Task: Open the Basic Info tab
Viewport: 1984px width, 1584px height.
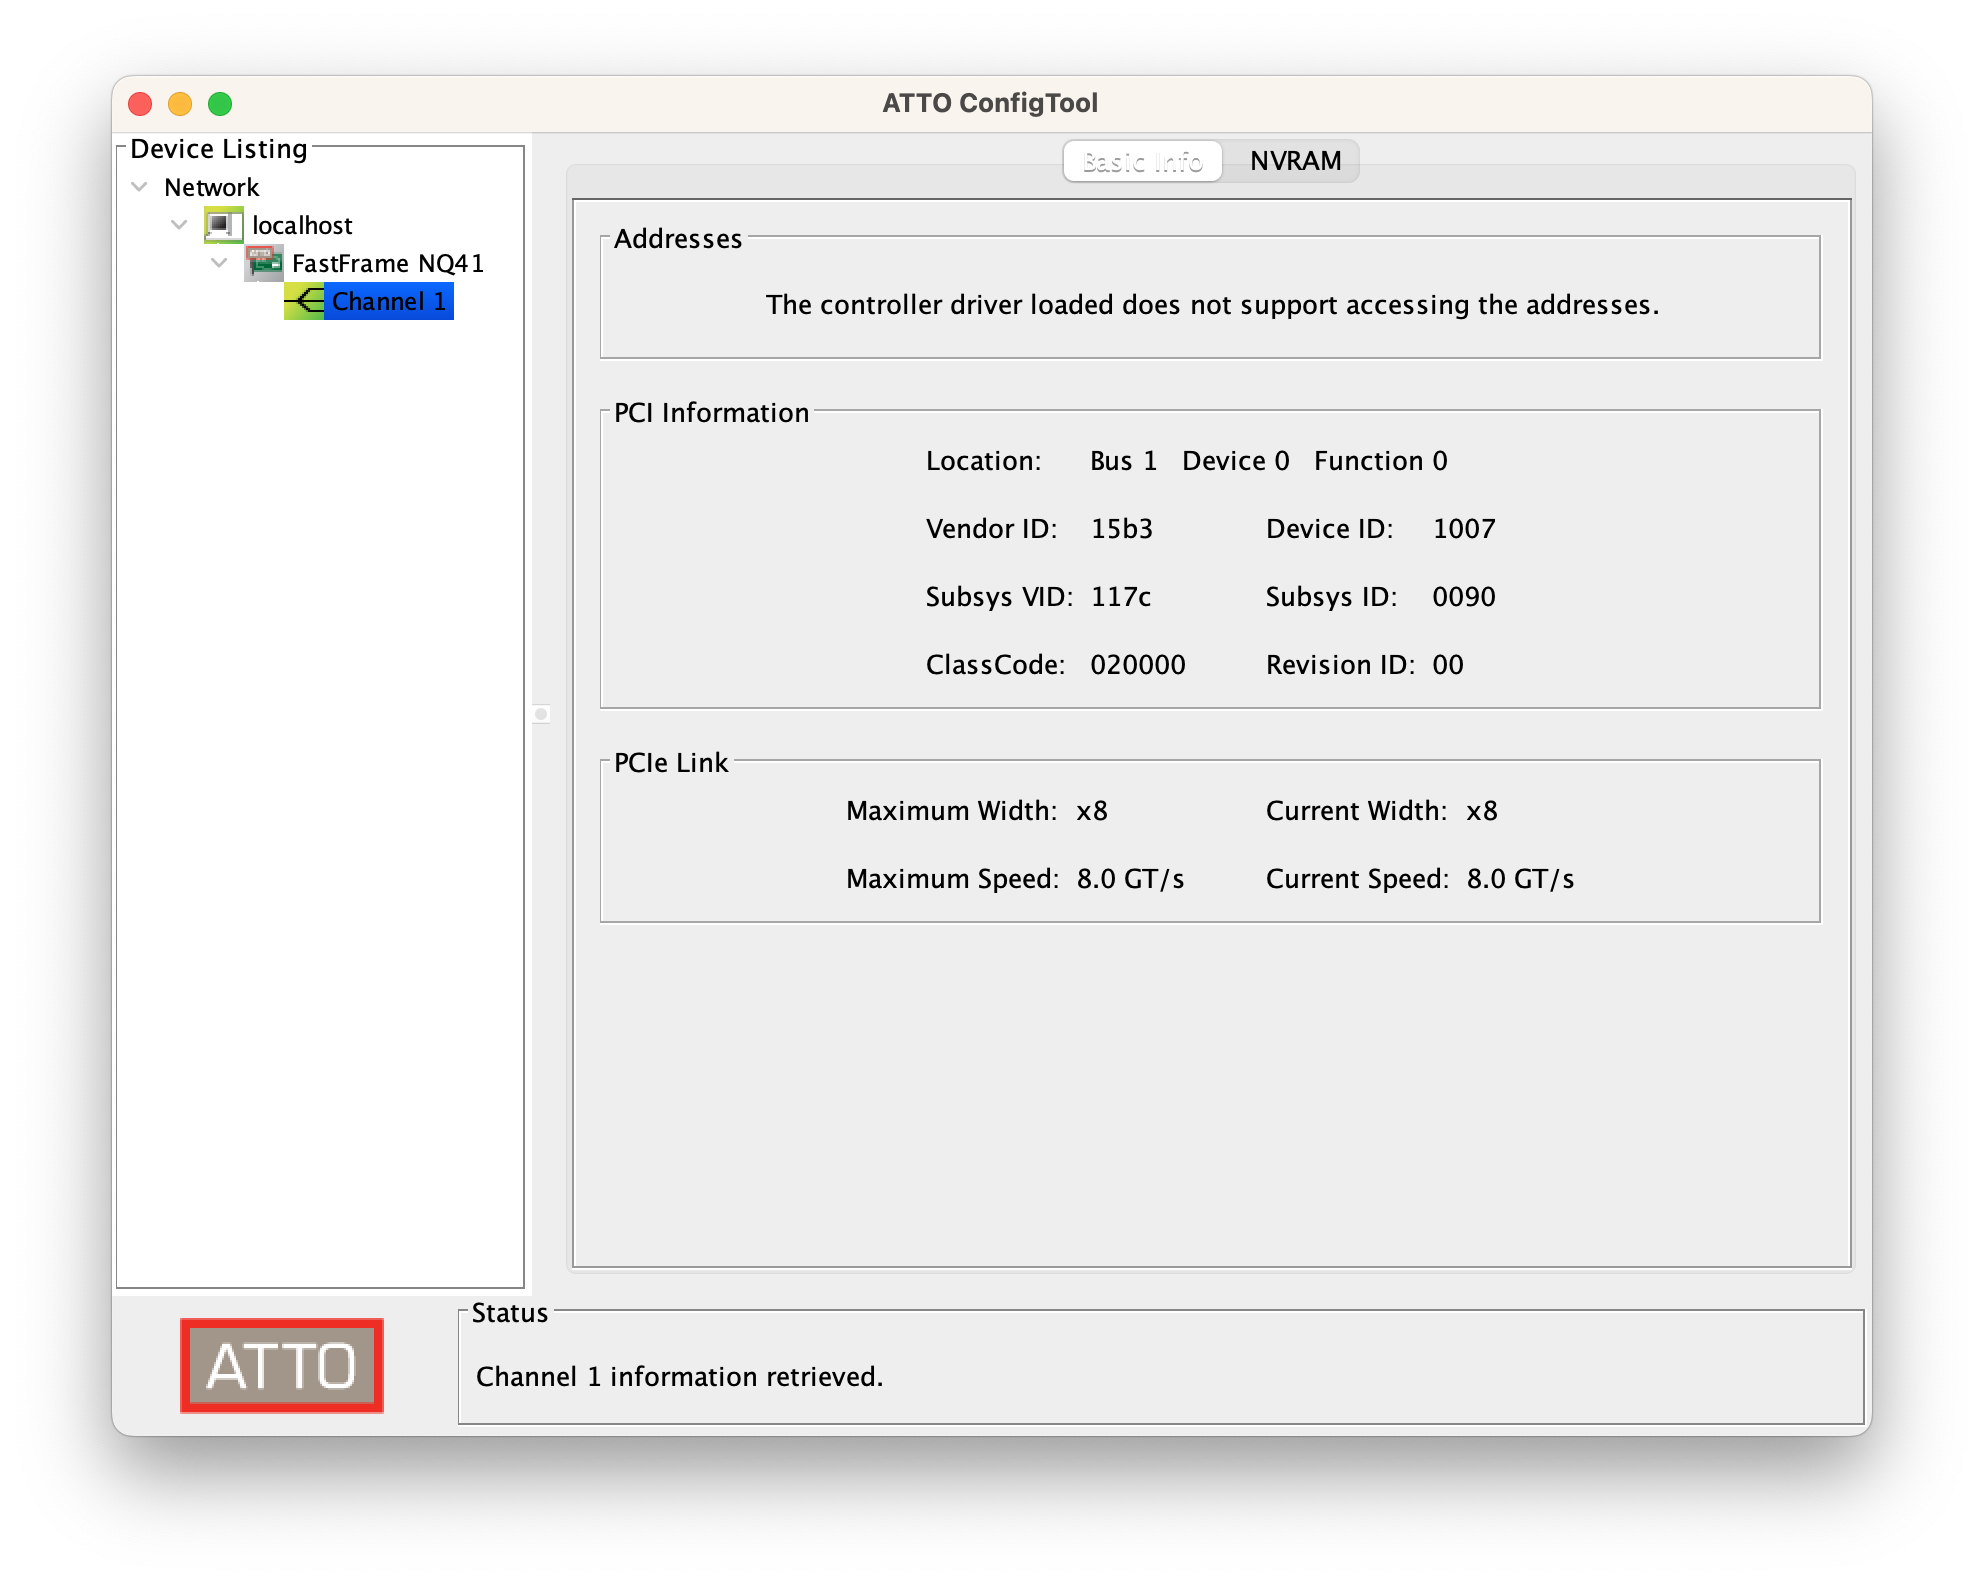Action: [1142, 161]
